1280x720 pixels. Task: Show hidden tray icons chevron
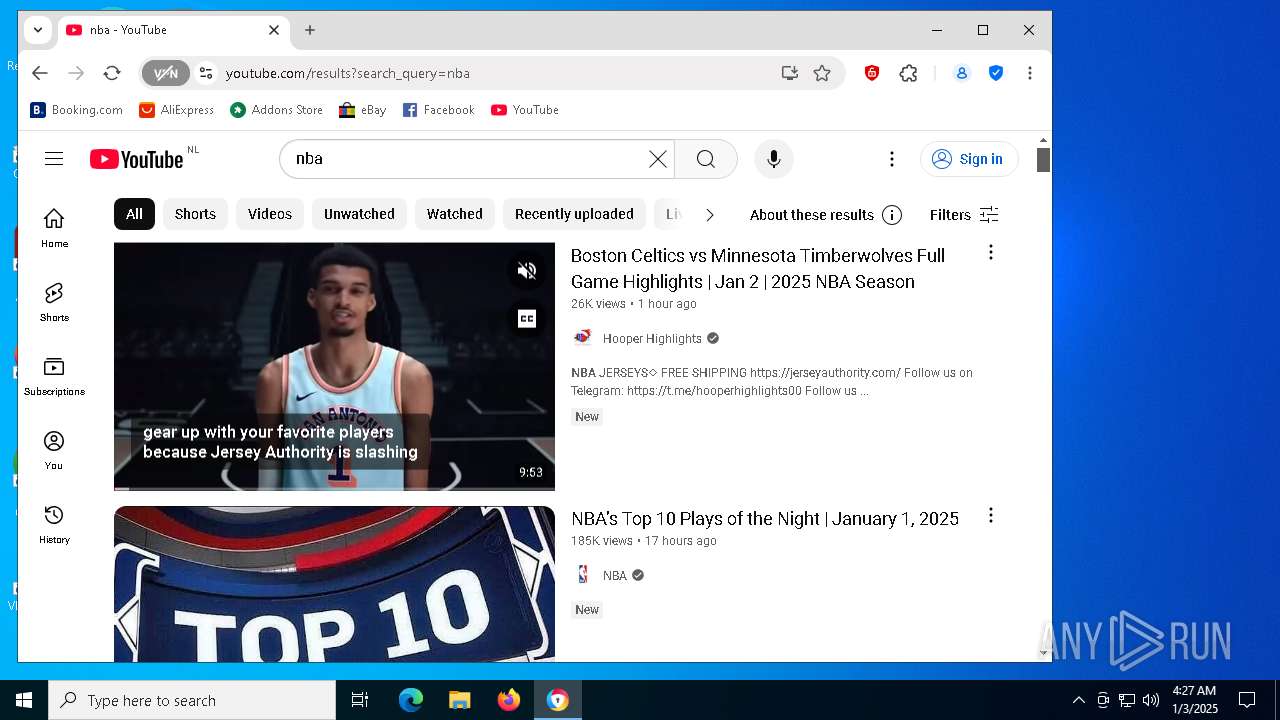1078,700
